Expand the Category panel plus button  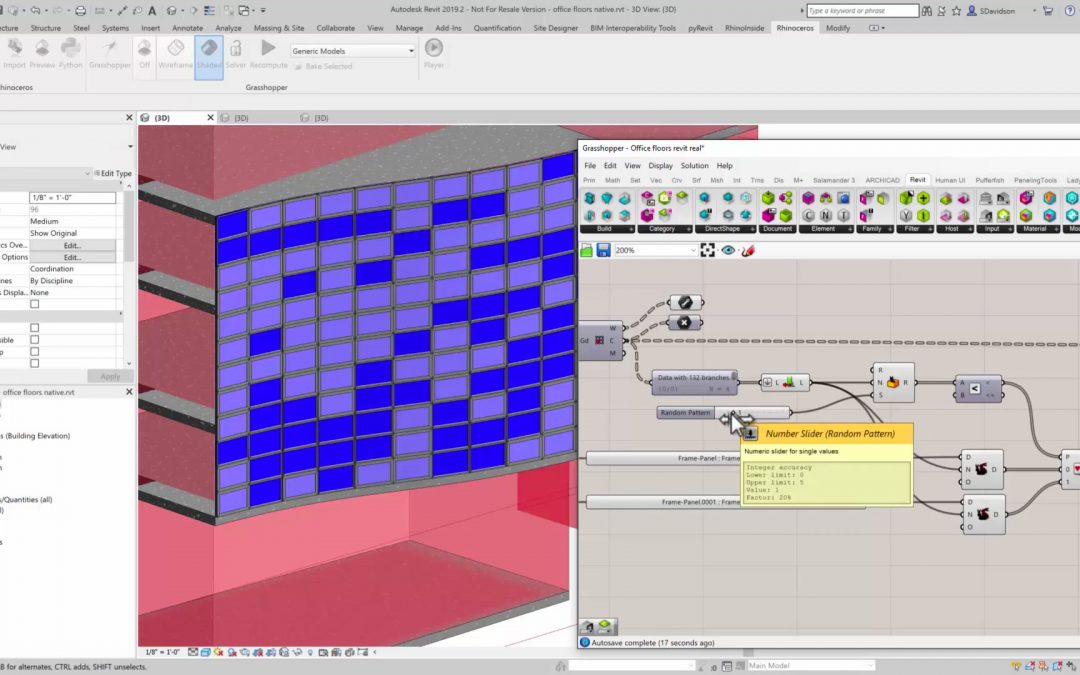(x=689, y=229)
